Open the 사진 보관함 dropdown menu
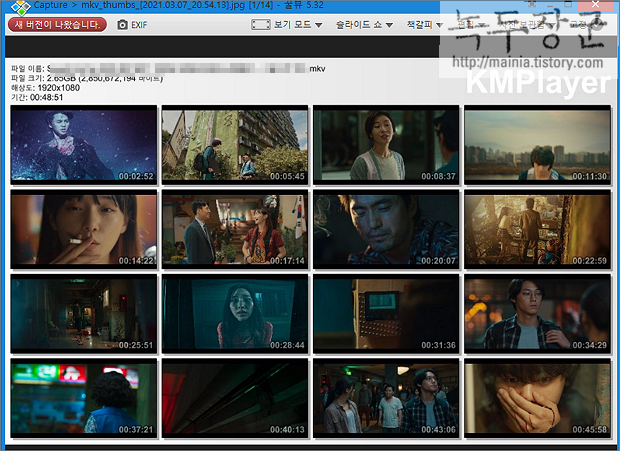The width and height of the screenshot is (620, 451). [x=526, y=25]
